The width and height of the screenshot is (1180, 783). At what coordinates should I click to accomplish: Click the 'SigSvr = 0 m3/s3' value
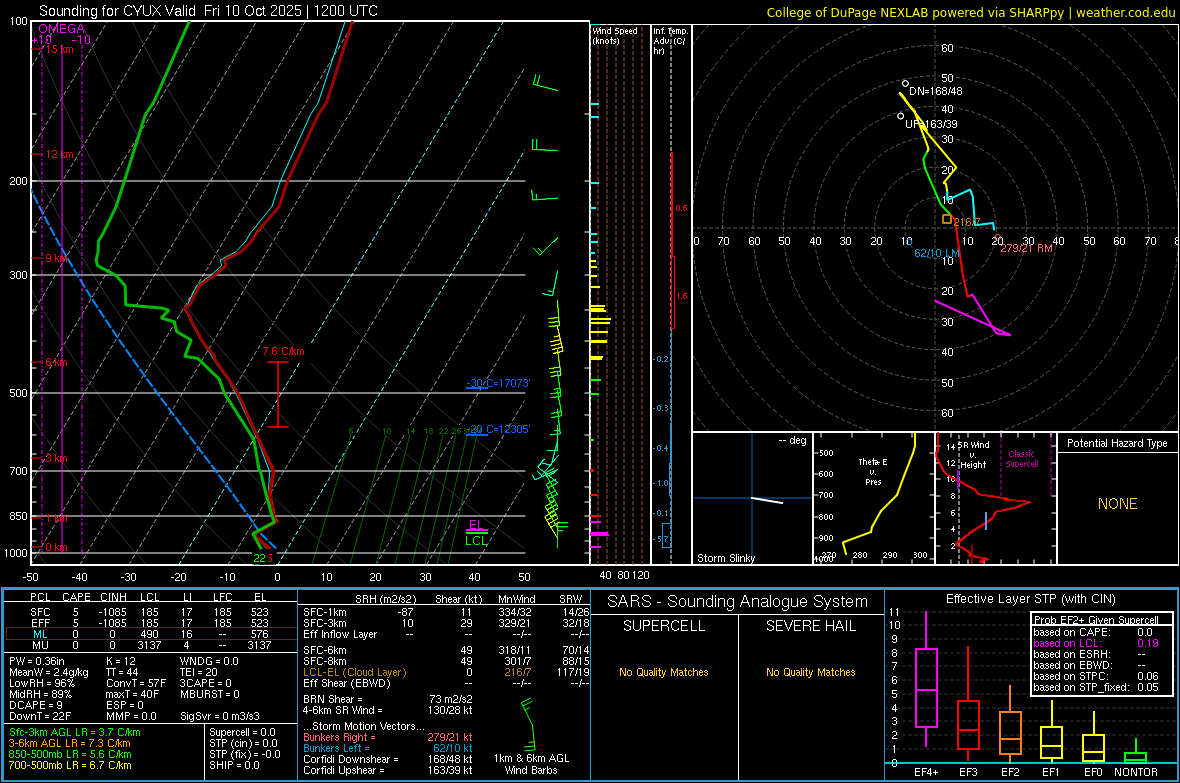pos(220,717)
